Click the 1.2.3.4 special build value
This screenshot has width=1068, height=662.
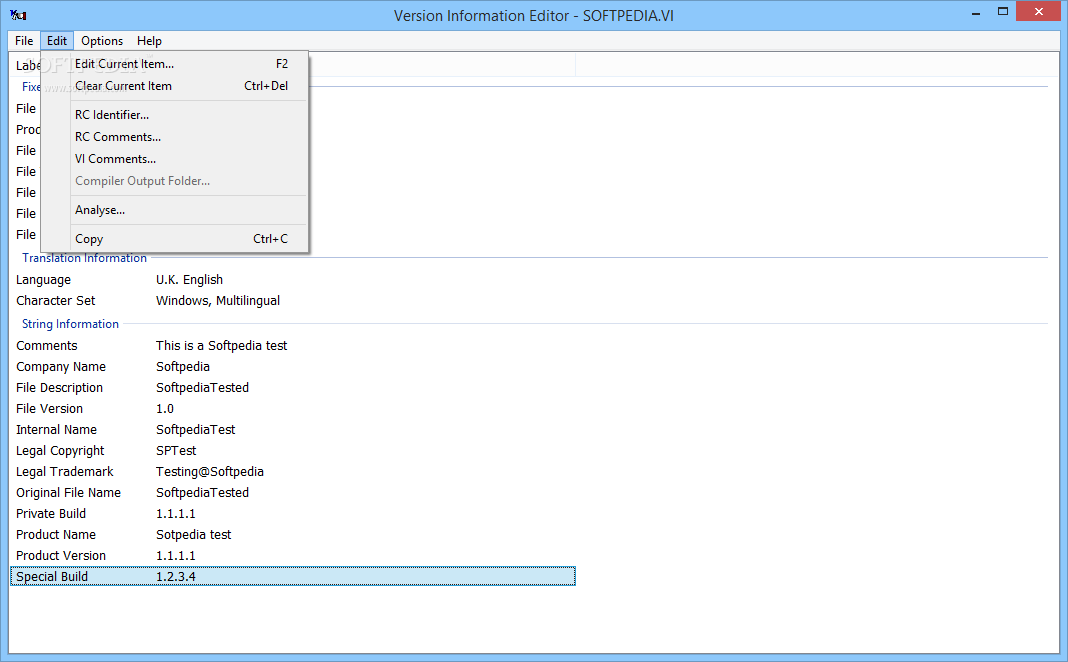176,577
